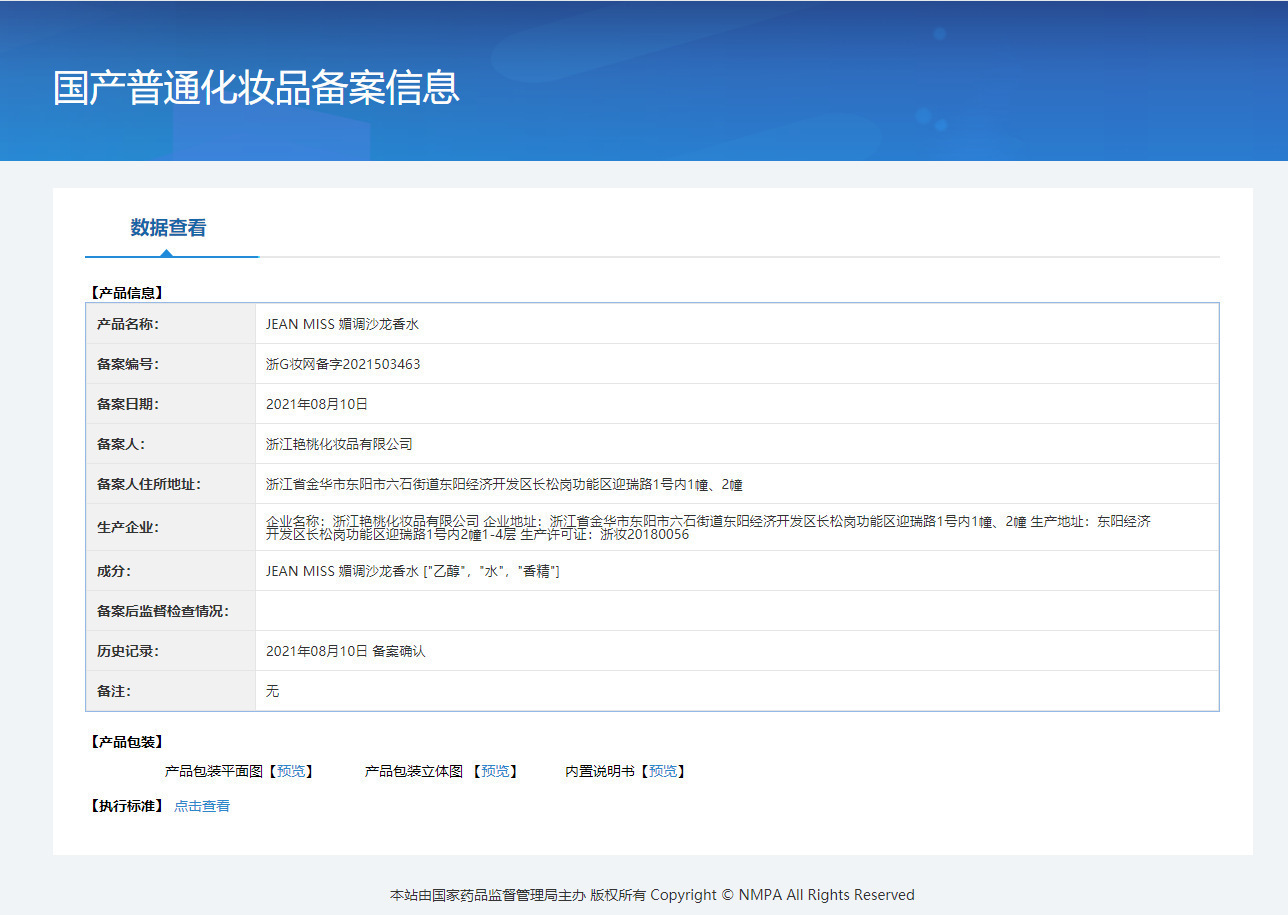Open 产品包装平面图 预览 link
The image size is (1288, 915).
tap(291, 772)
